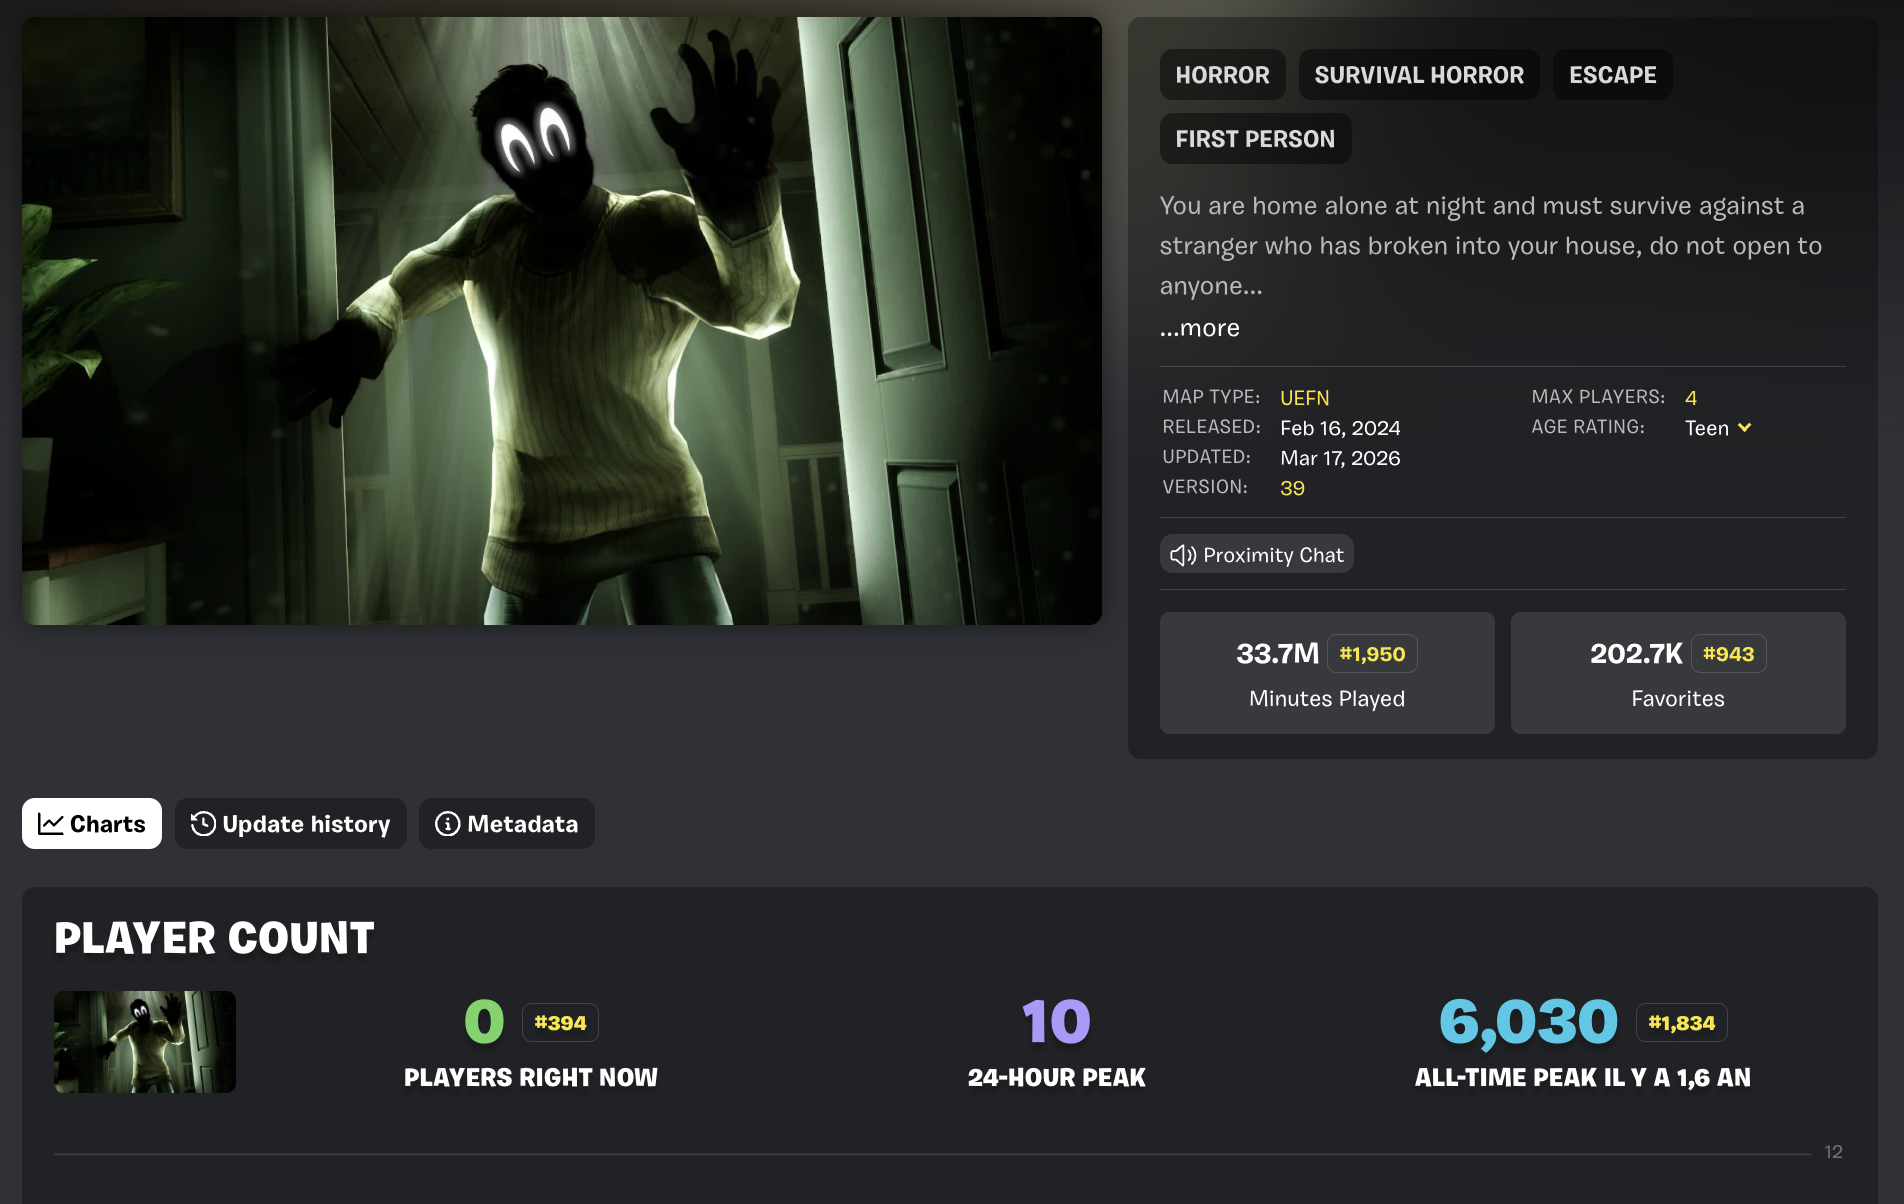Open the Metadata tab
1904x1204 pixels.
pyautogui.click(x=507, y=824)
